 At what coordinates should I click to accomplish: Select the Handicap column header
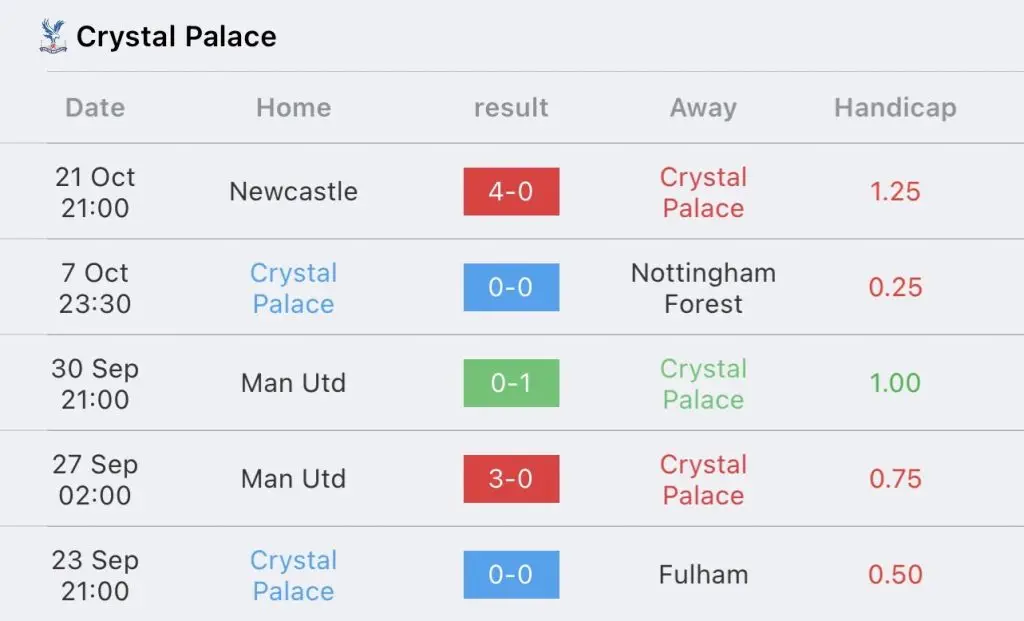[x=895, y=108]
